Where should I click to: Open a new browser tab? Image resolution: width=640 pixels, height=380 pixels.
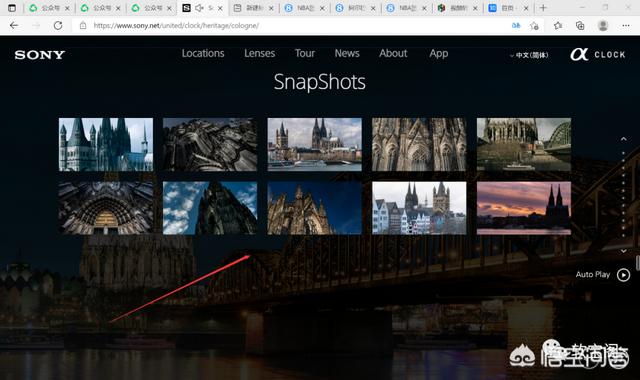543,8
